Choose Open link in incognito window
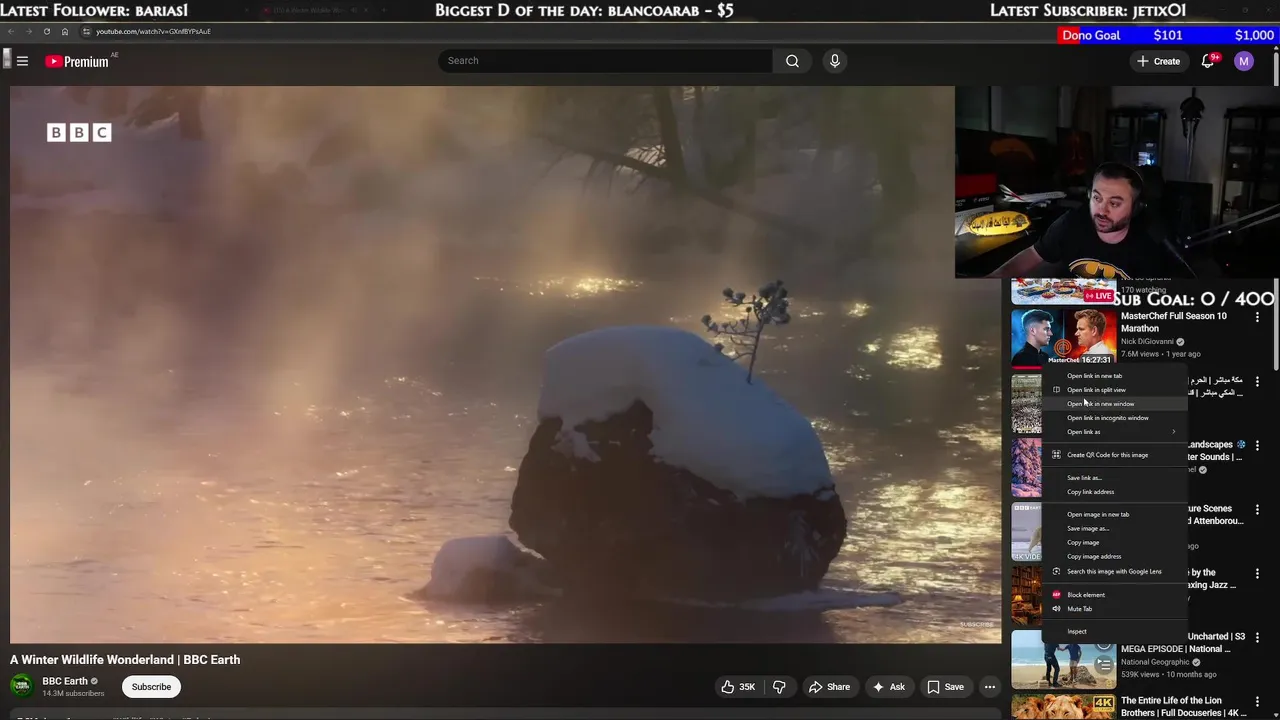This screenshot has height=720, width=1280. click(1115, 418)
